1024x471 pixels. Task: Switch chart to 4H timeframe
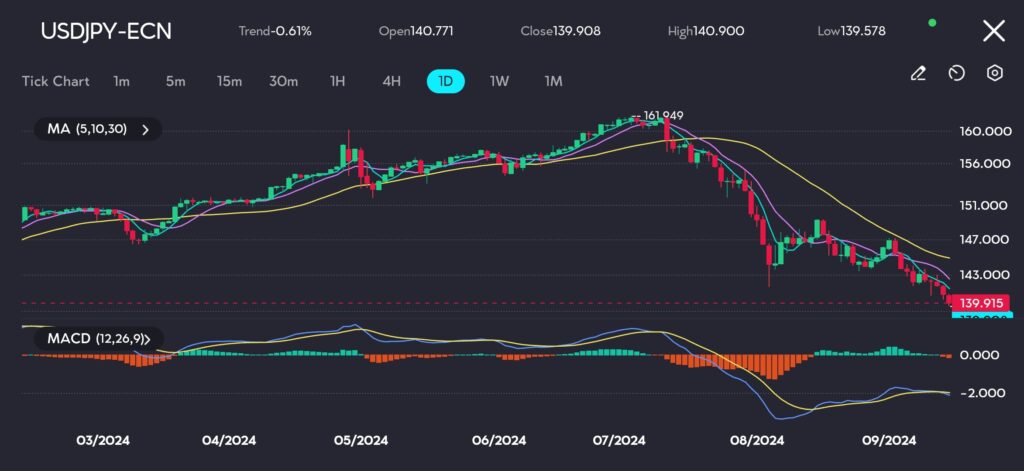pyautogui.click(x=391, y=81)
